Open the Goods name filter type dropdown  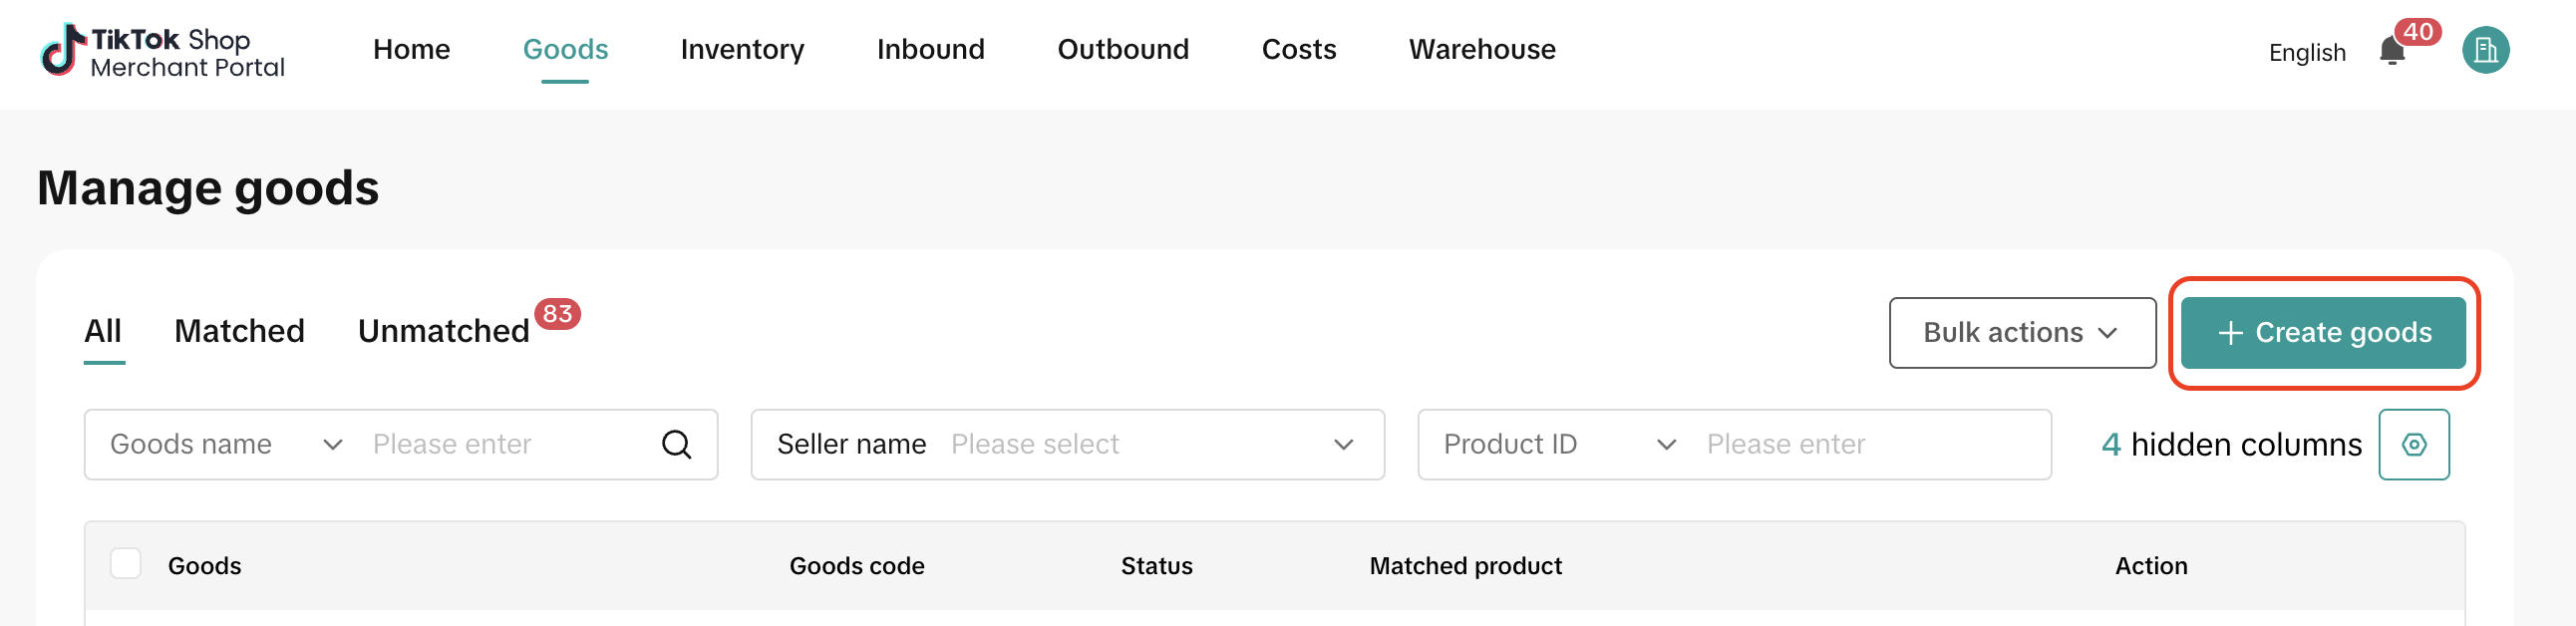click(226, 444)
